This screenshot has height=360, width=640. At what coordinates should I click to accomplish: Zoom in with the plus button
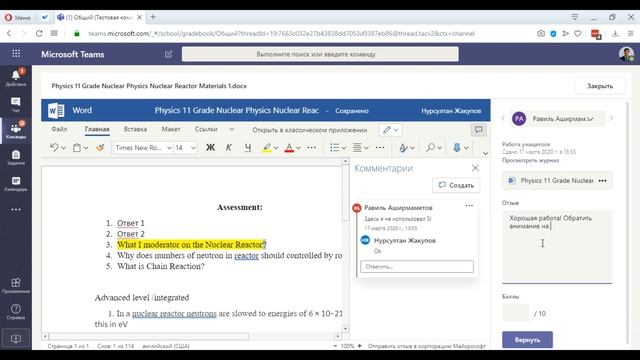360,346
